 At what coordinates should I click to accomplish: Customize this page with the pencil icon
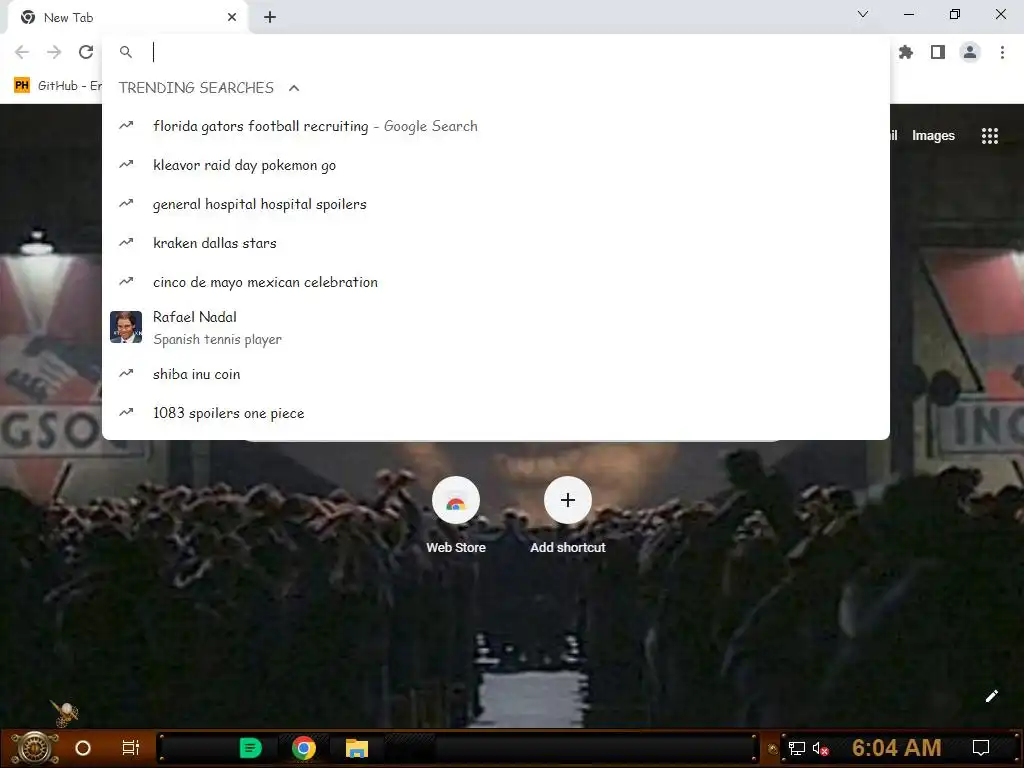[991, 696]
